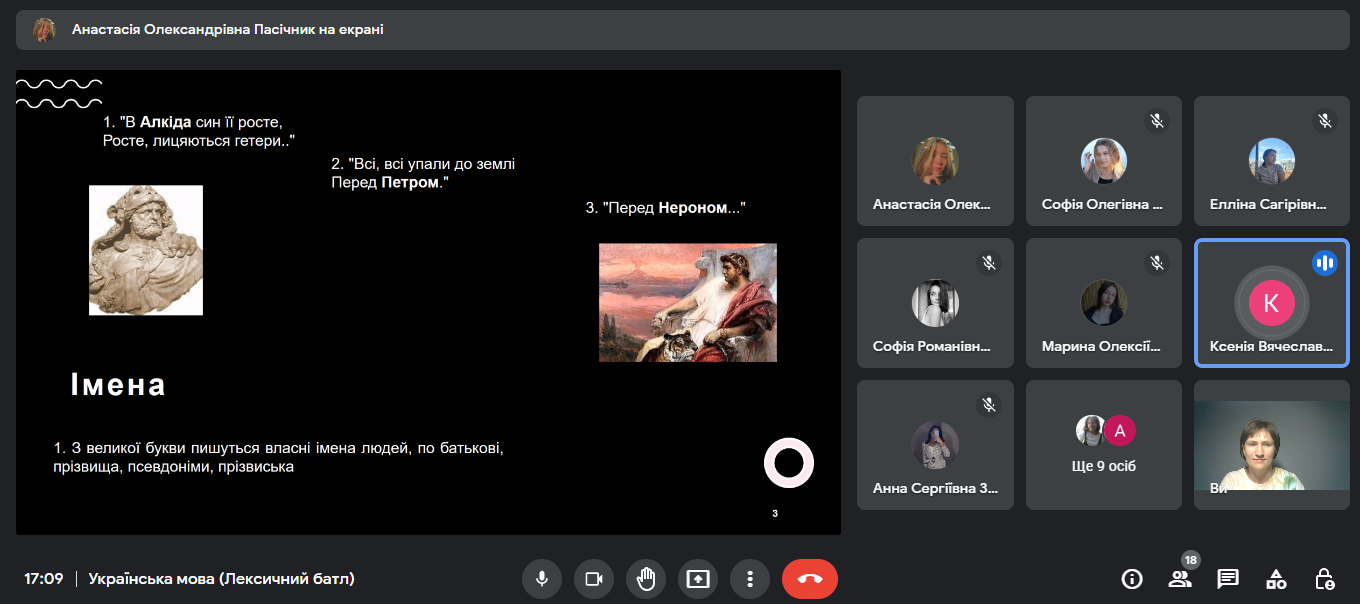Viewport: 1360px width, 604px height.
Task: Show the participants list icon
Action: coord(1180,578)
